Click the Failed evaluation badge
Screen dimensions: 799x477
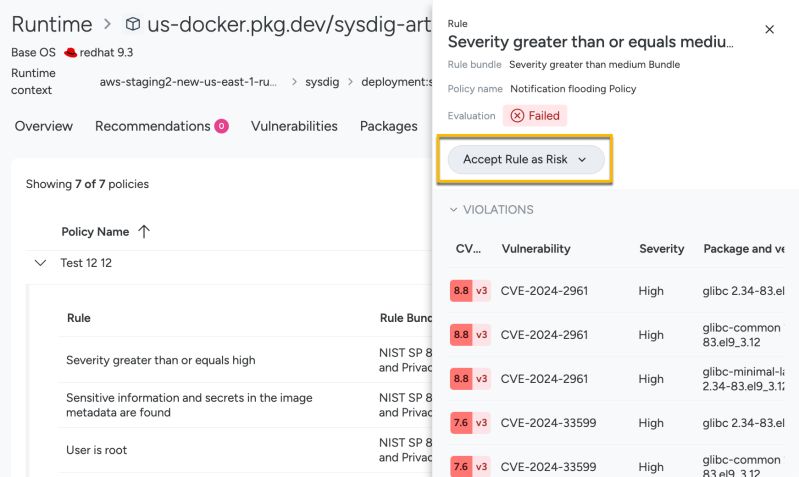[535, 116]
